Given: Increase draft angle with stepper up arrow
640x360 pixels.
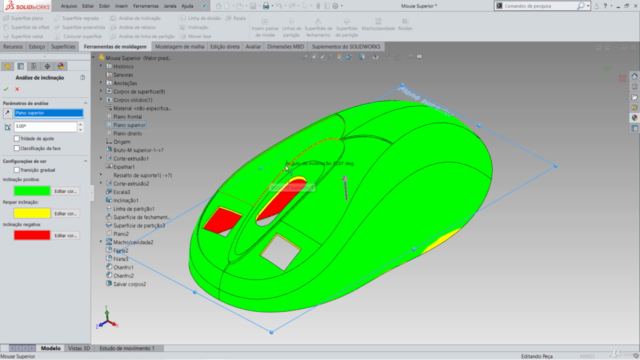Looking at the screenshot, I should pyautogui.click(x=80, y=124).
